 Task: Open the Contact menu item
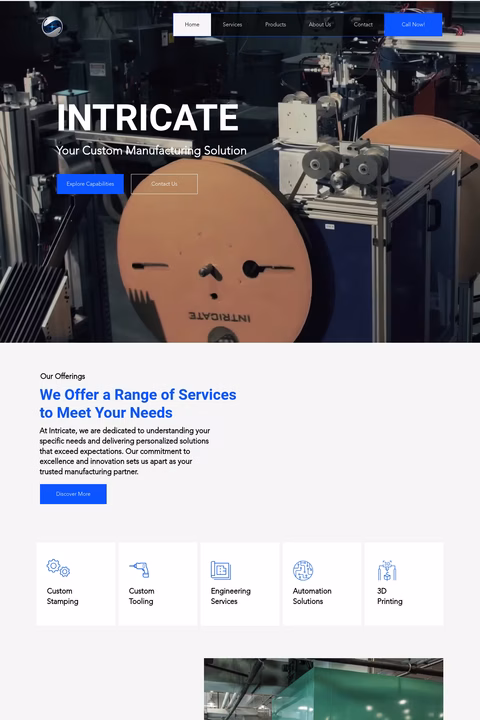click(363, 24)
